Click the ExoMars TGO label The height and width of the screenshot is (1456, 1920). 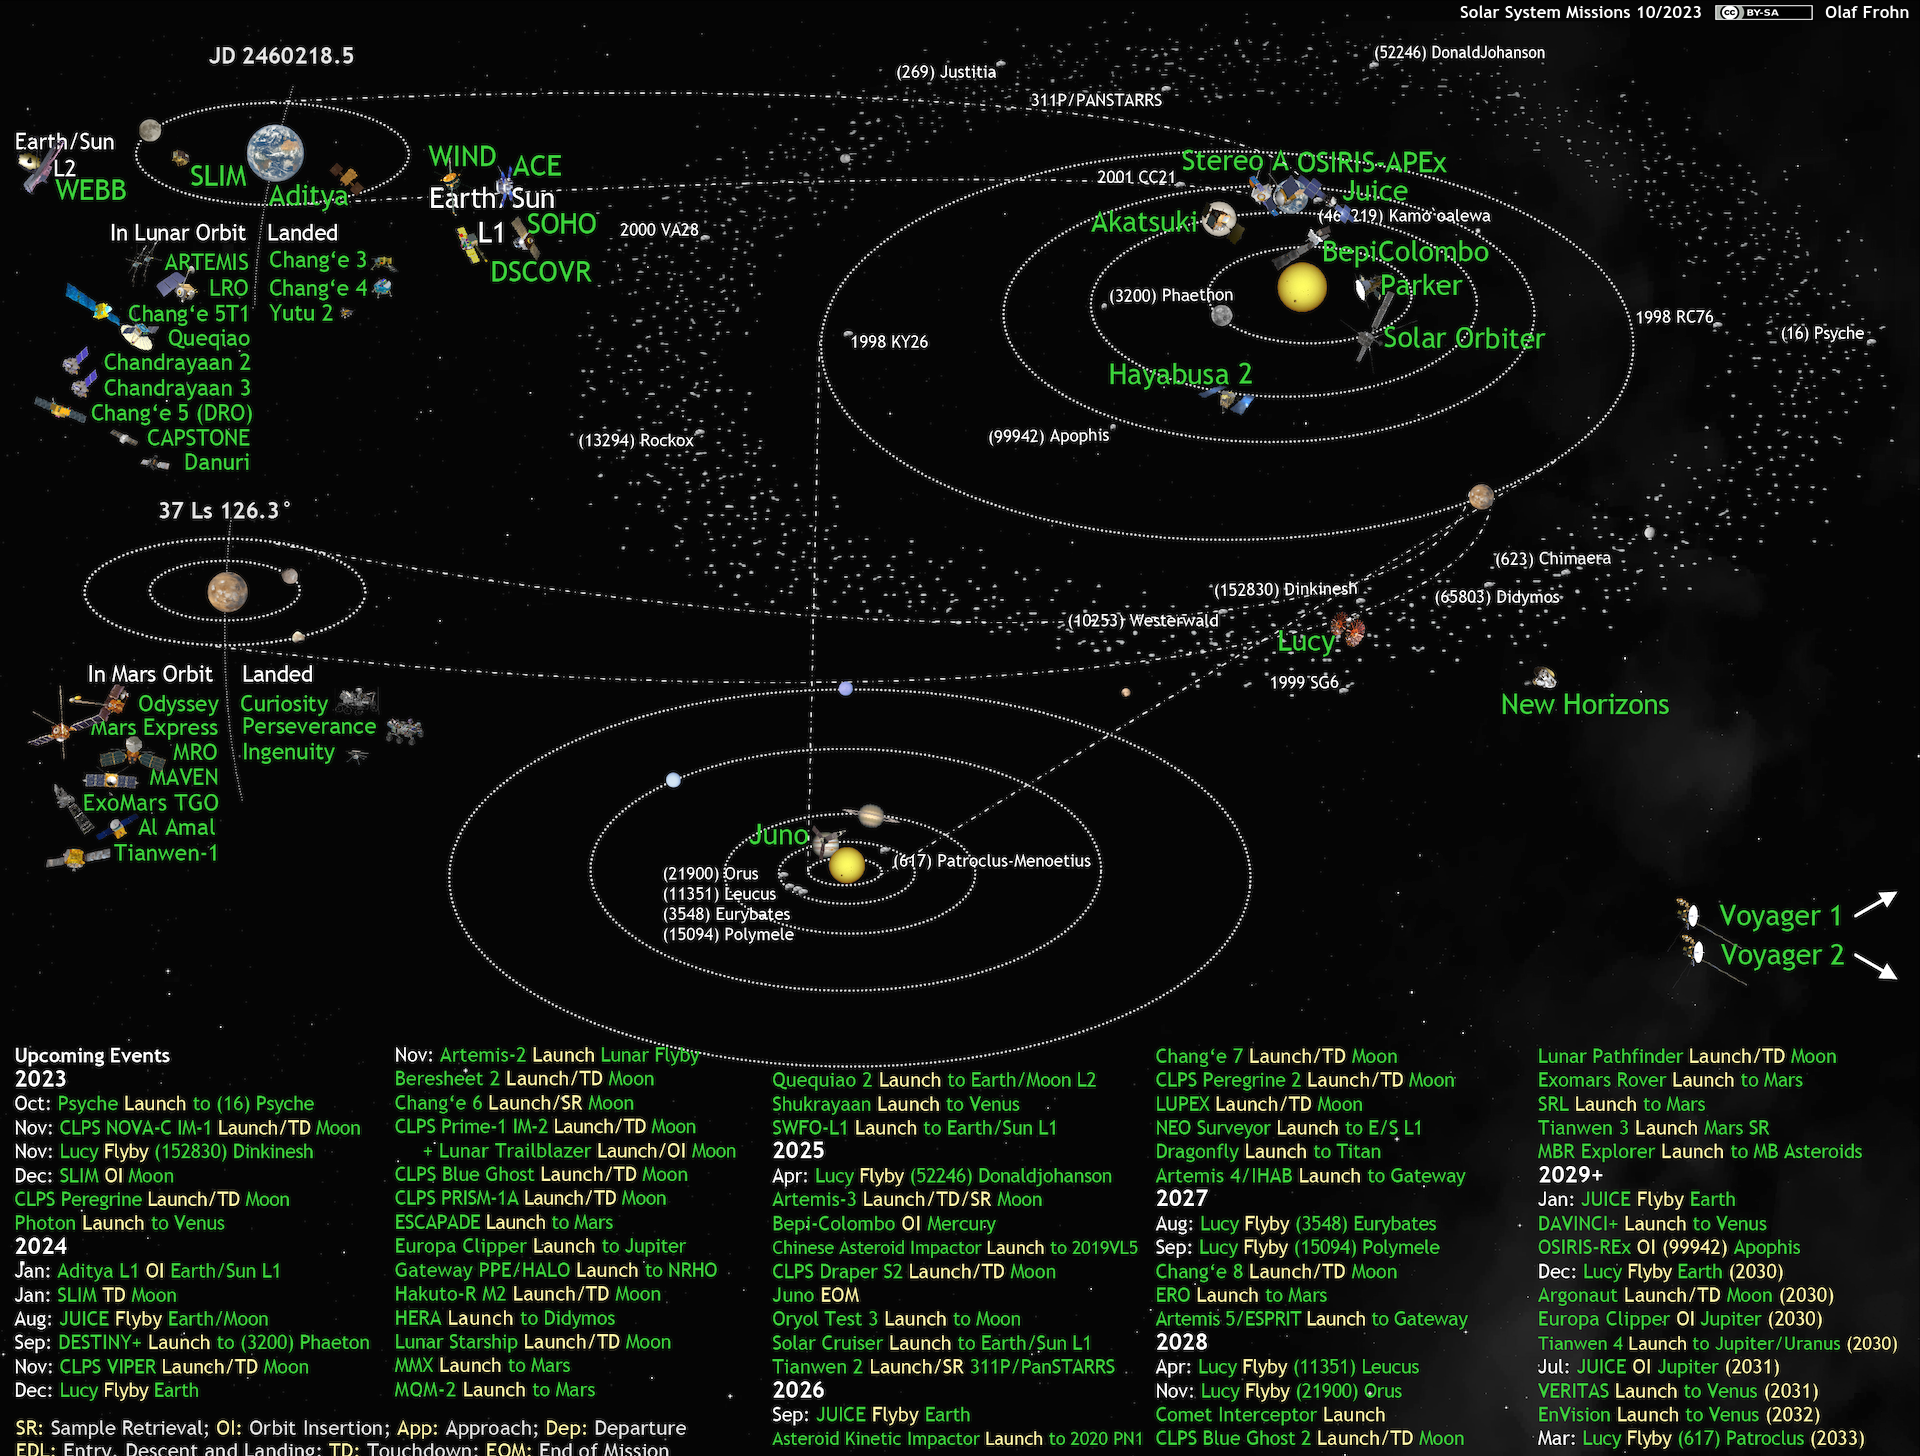tap(150, 803)
